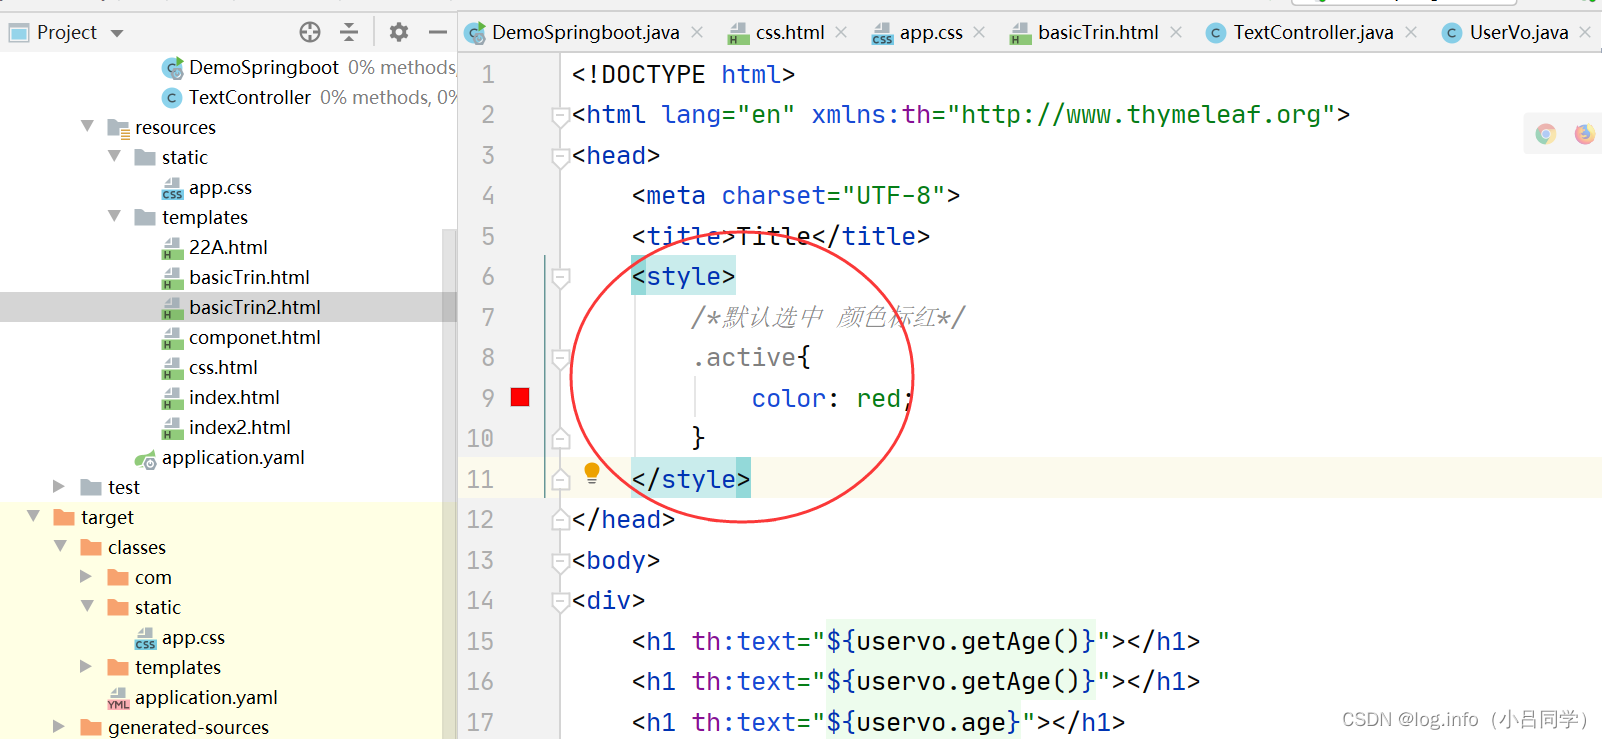Image resolution: width=1602 pixels, height=739 pixels.
Task: Open basicTrin.html in the project tree
Action: 249,277
